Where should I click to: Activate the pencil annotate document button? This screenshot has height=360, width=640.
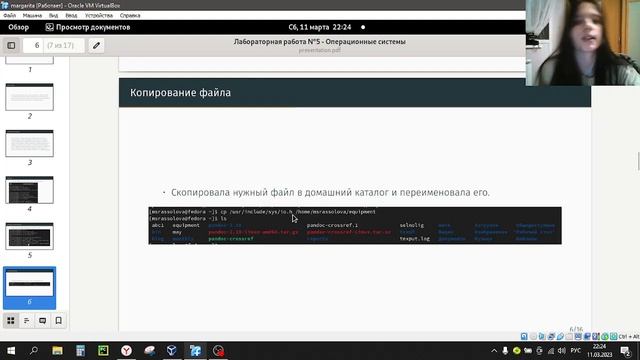tap(96, 45)
